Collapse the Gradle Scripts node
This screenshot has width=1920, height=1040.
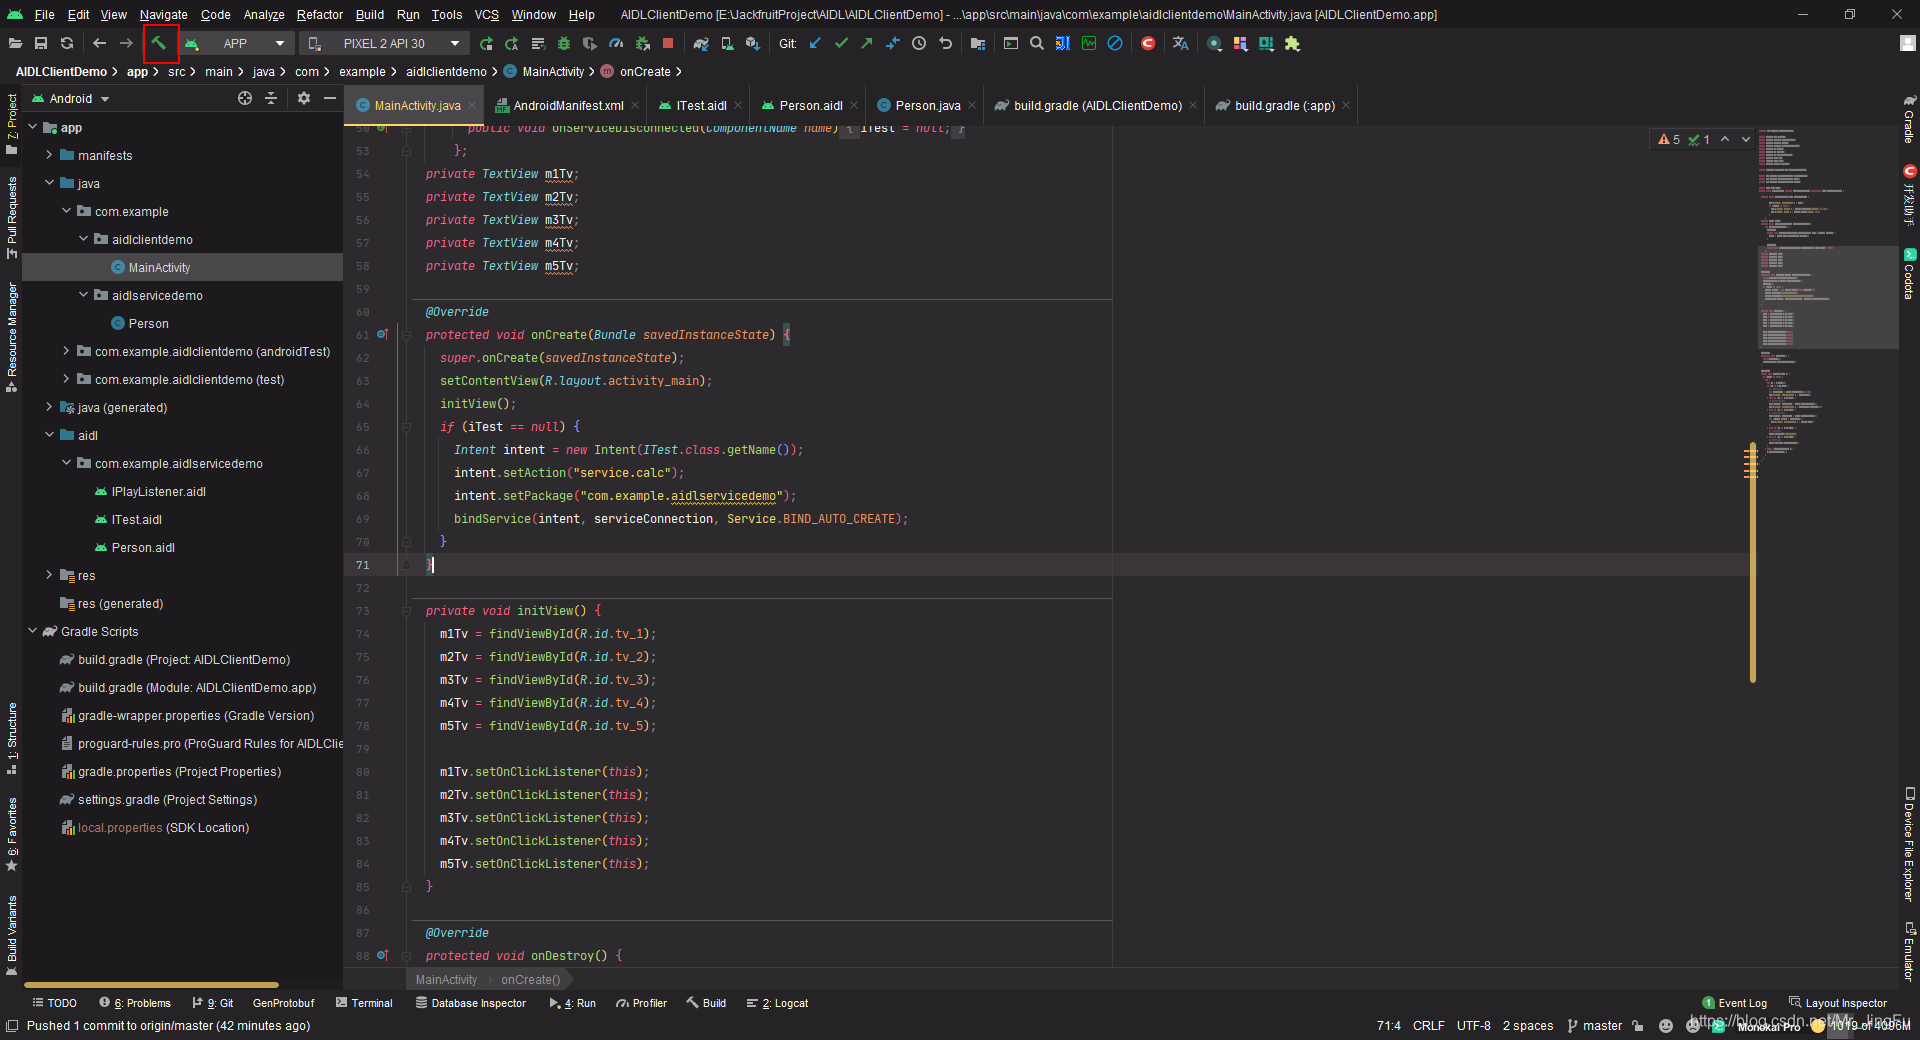tap(32, 631)
